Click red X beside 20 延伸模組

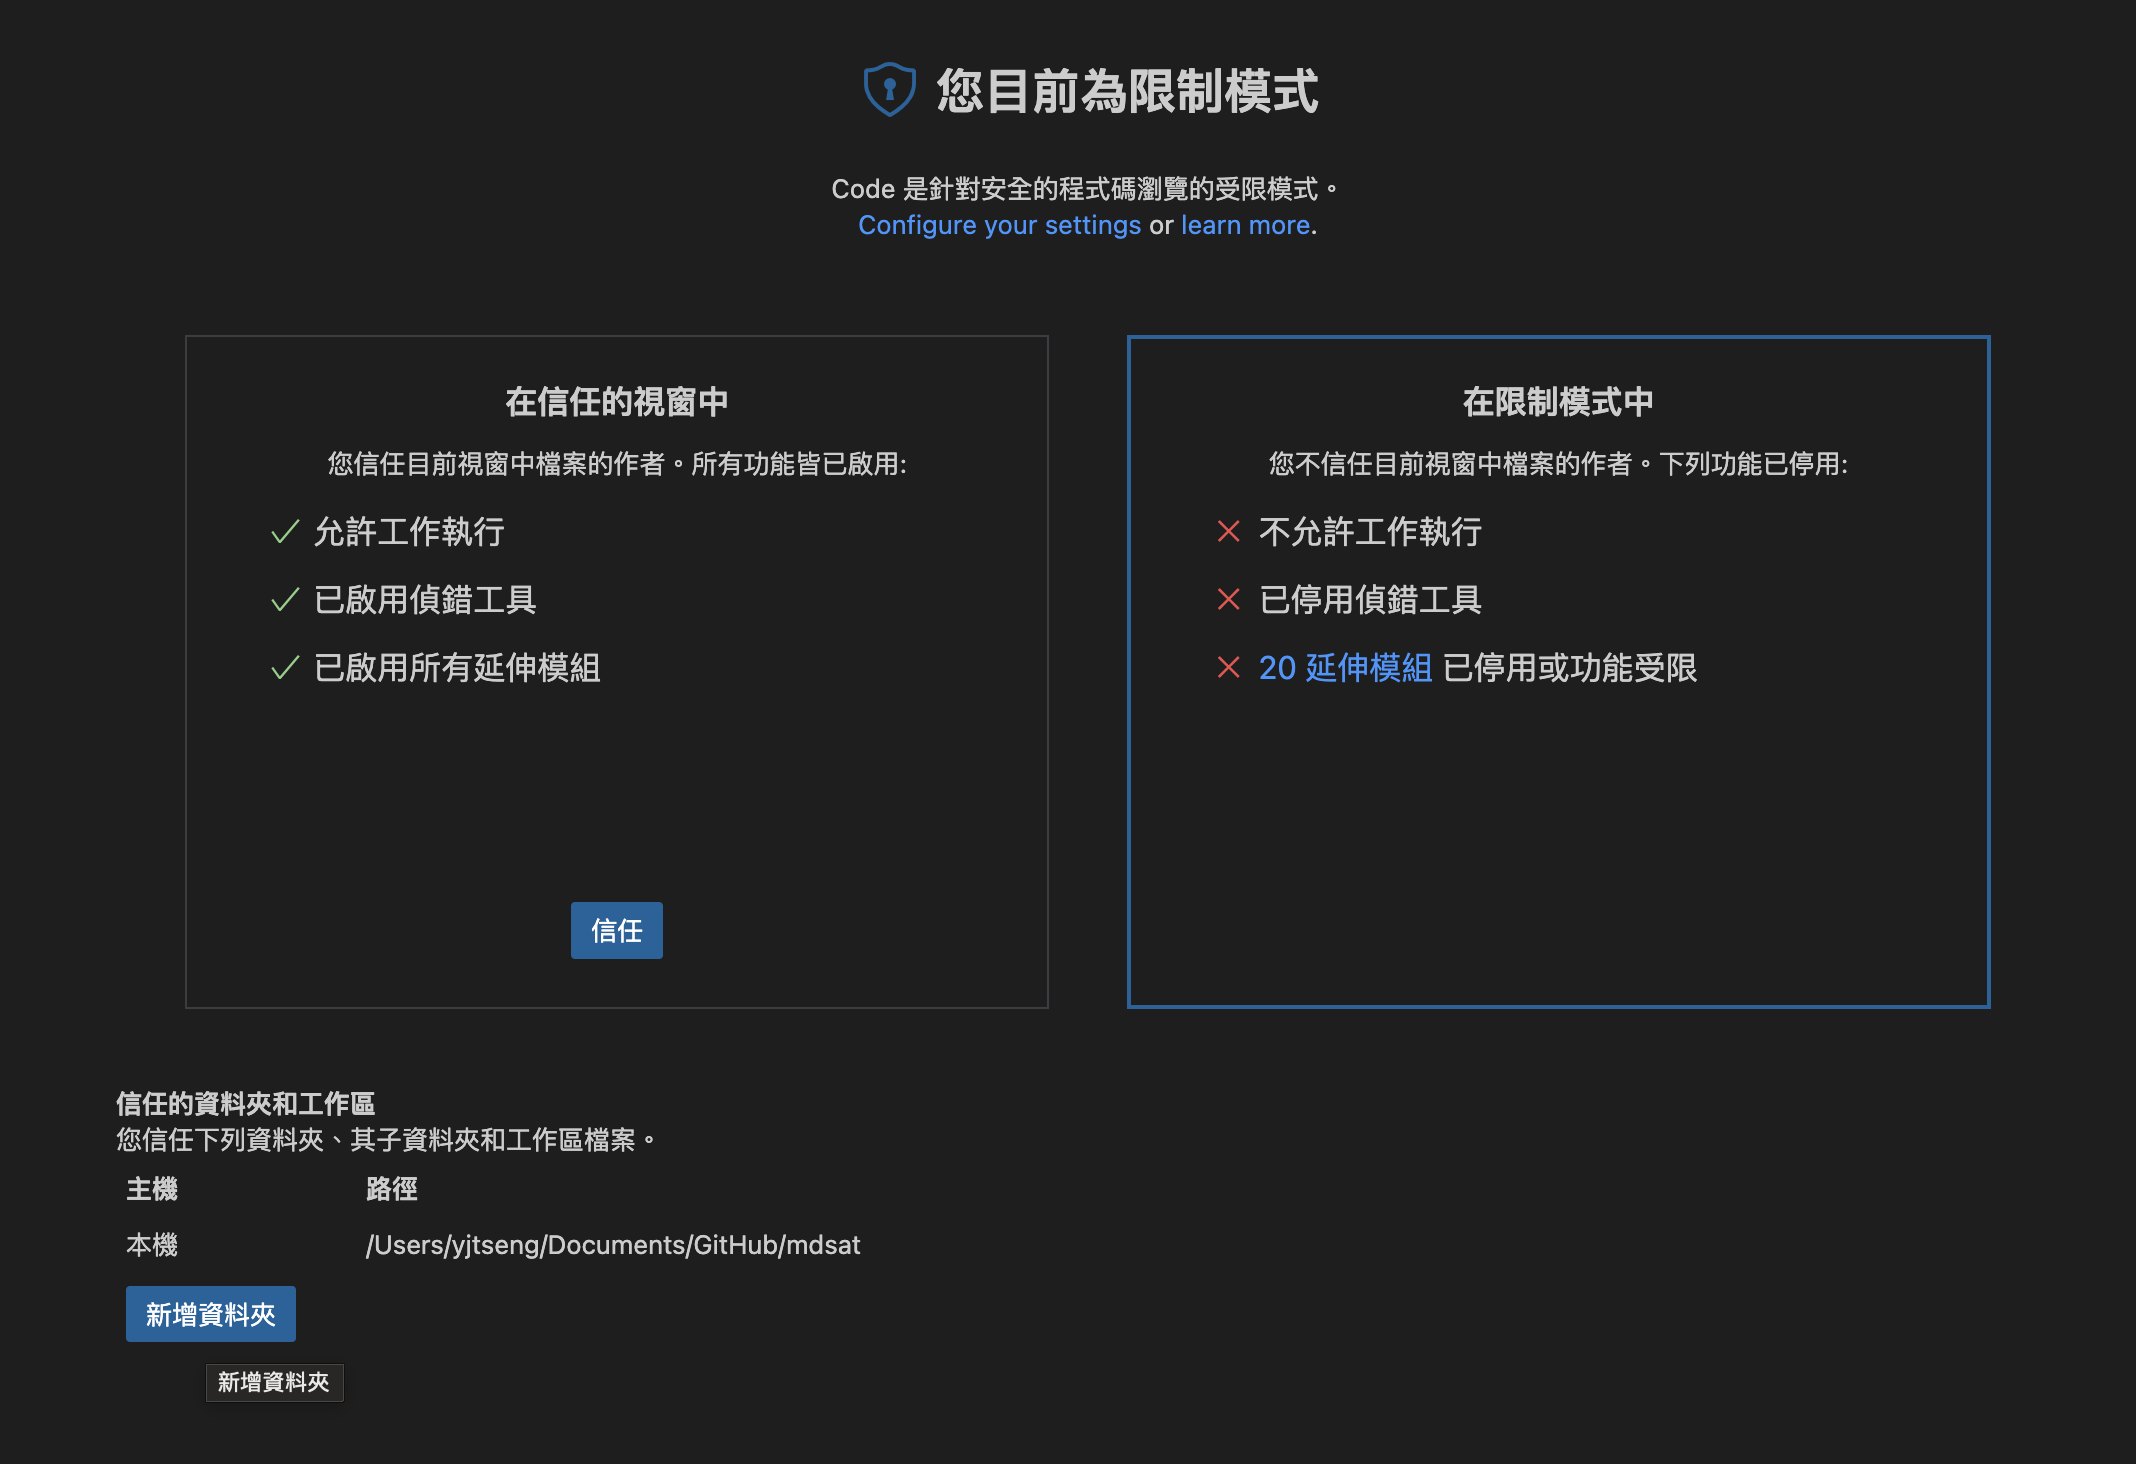[x=1228, y=668]
